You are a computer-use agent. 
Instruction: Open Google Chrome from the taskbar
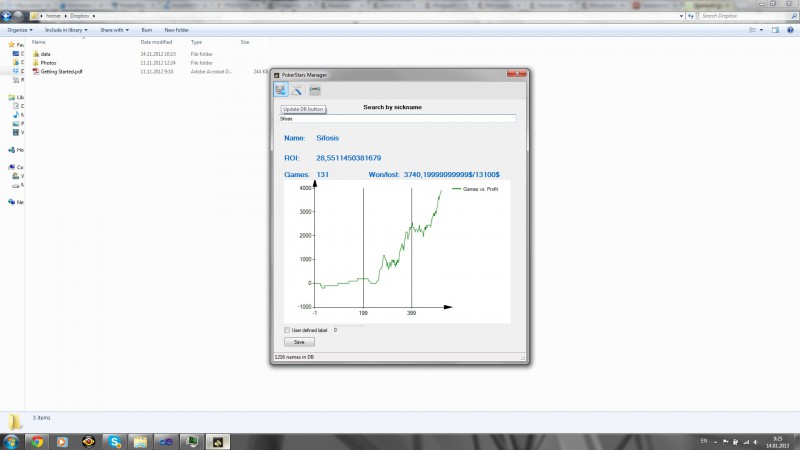click(37, 442)
